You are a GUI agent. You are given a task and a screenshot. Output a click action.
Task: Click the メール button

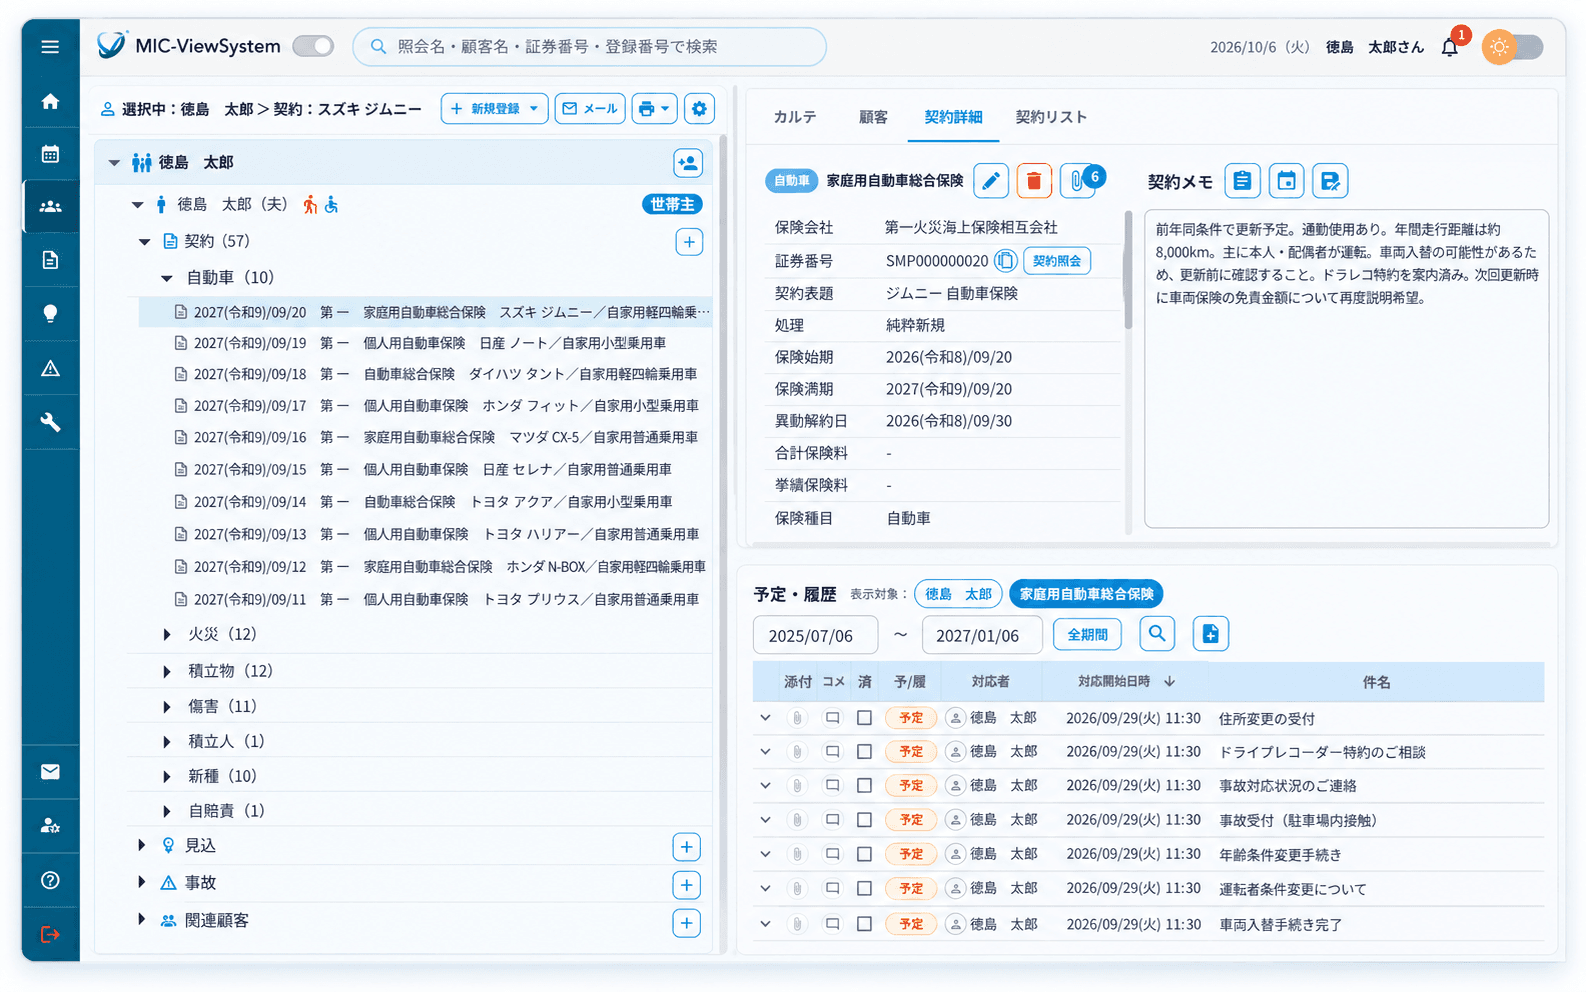(x=590, y=109)
